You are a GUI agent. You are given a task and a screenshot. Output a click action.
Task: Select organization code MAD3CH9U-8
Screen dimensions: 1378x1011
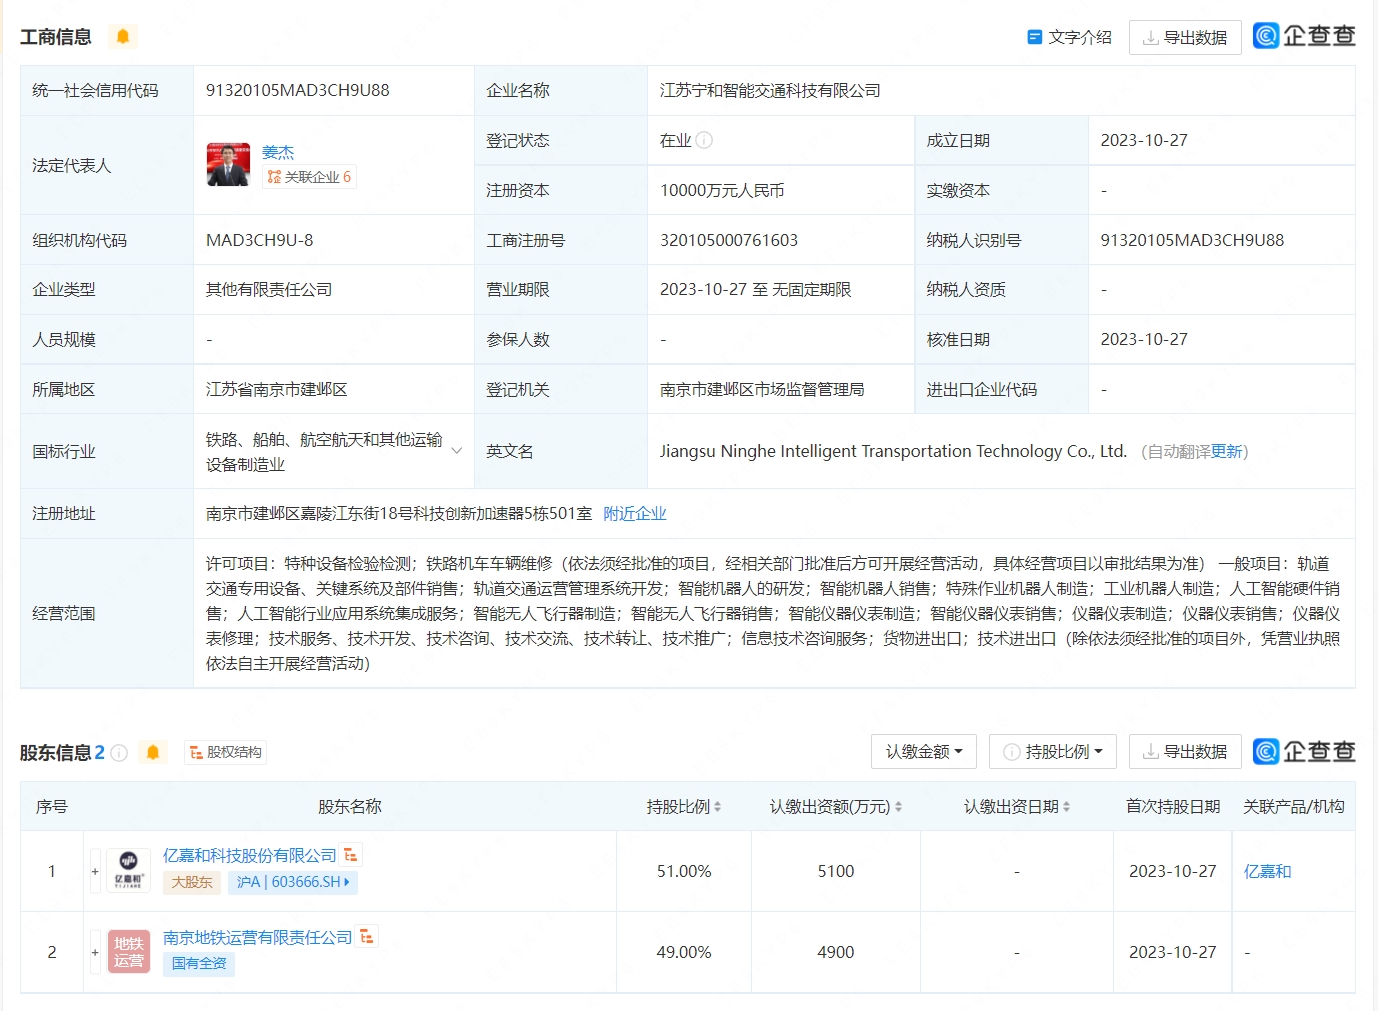pyautogui.click(x=260, y=240)
